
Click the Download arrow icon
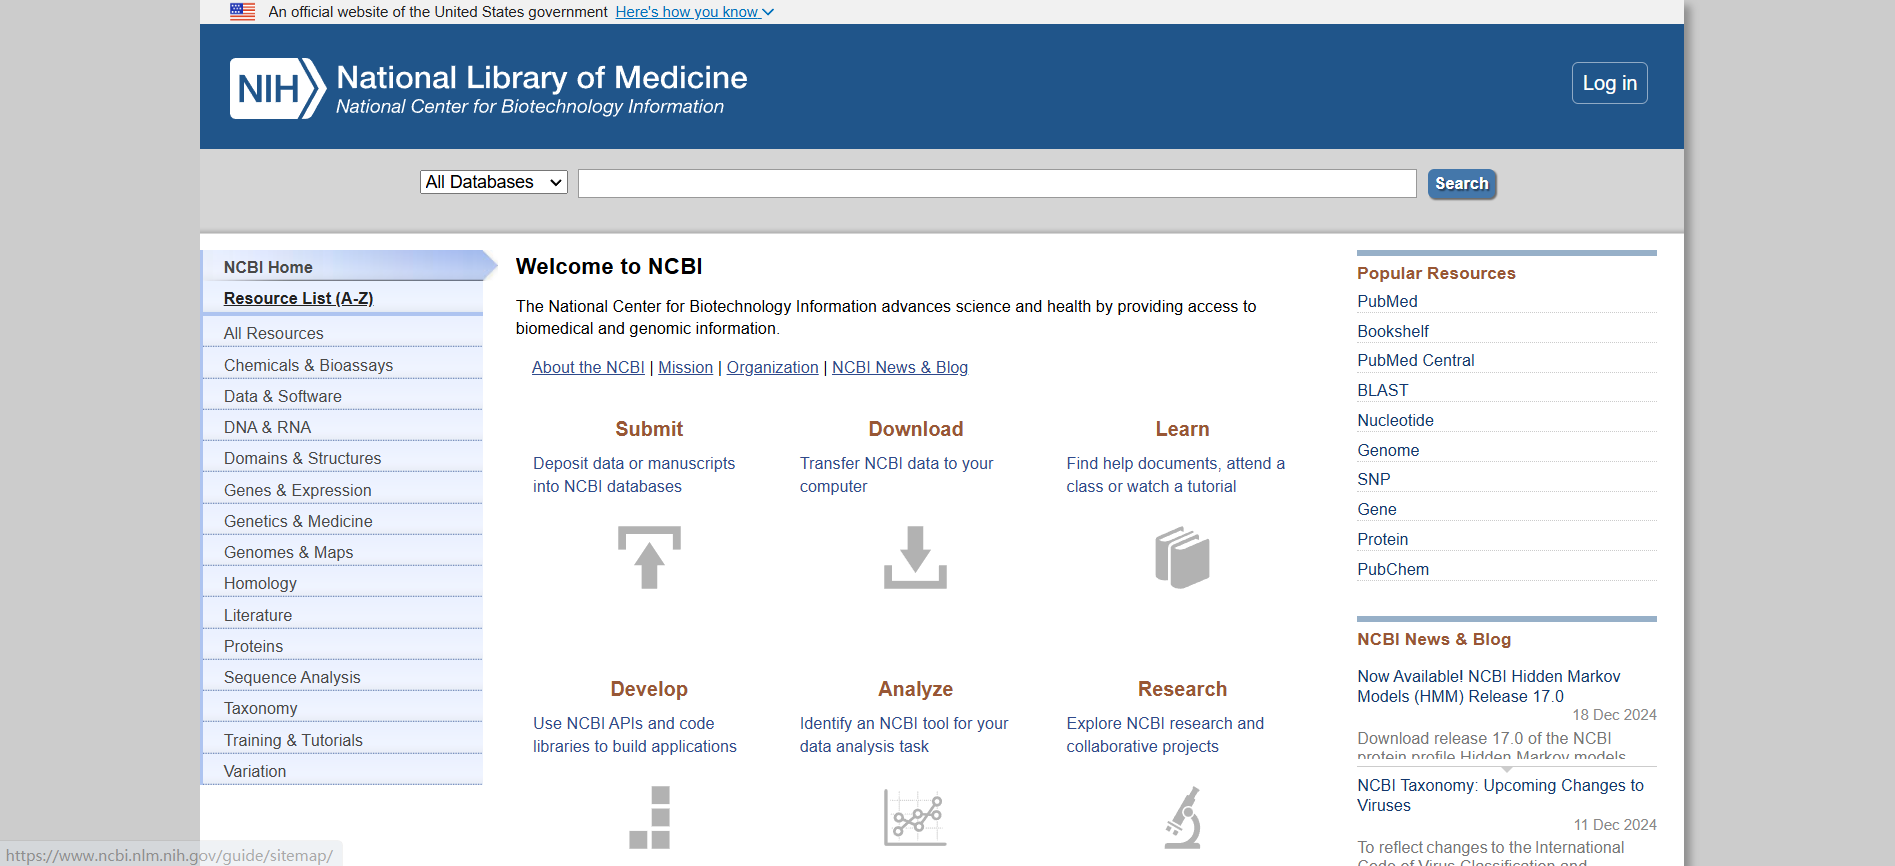915,557
